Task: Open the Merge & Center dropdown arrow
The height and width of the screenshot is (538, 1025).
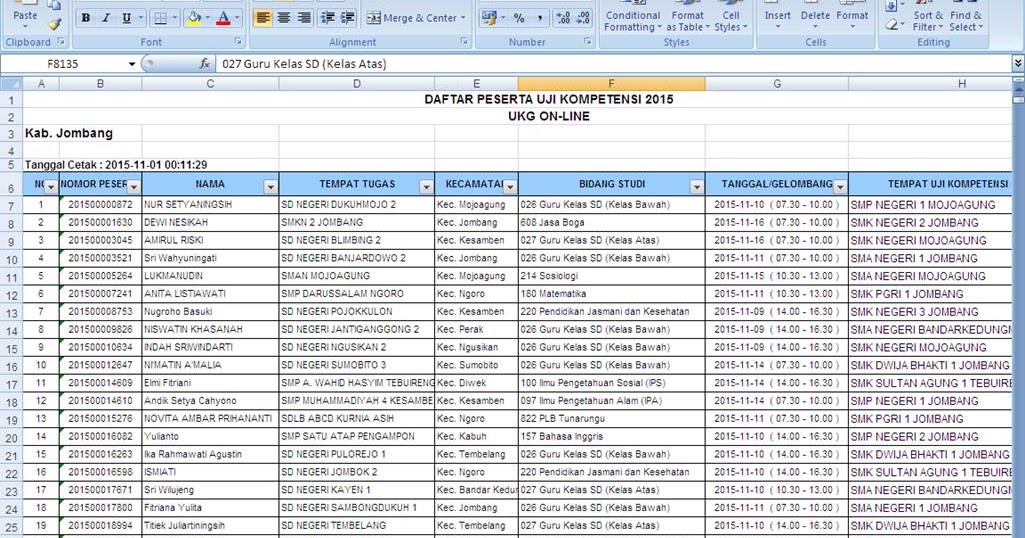Action: point(463,18)
